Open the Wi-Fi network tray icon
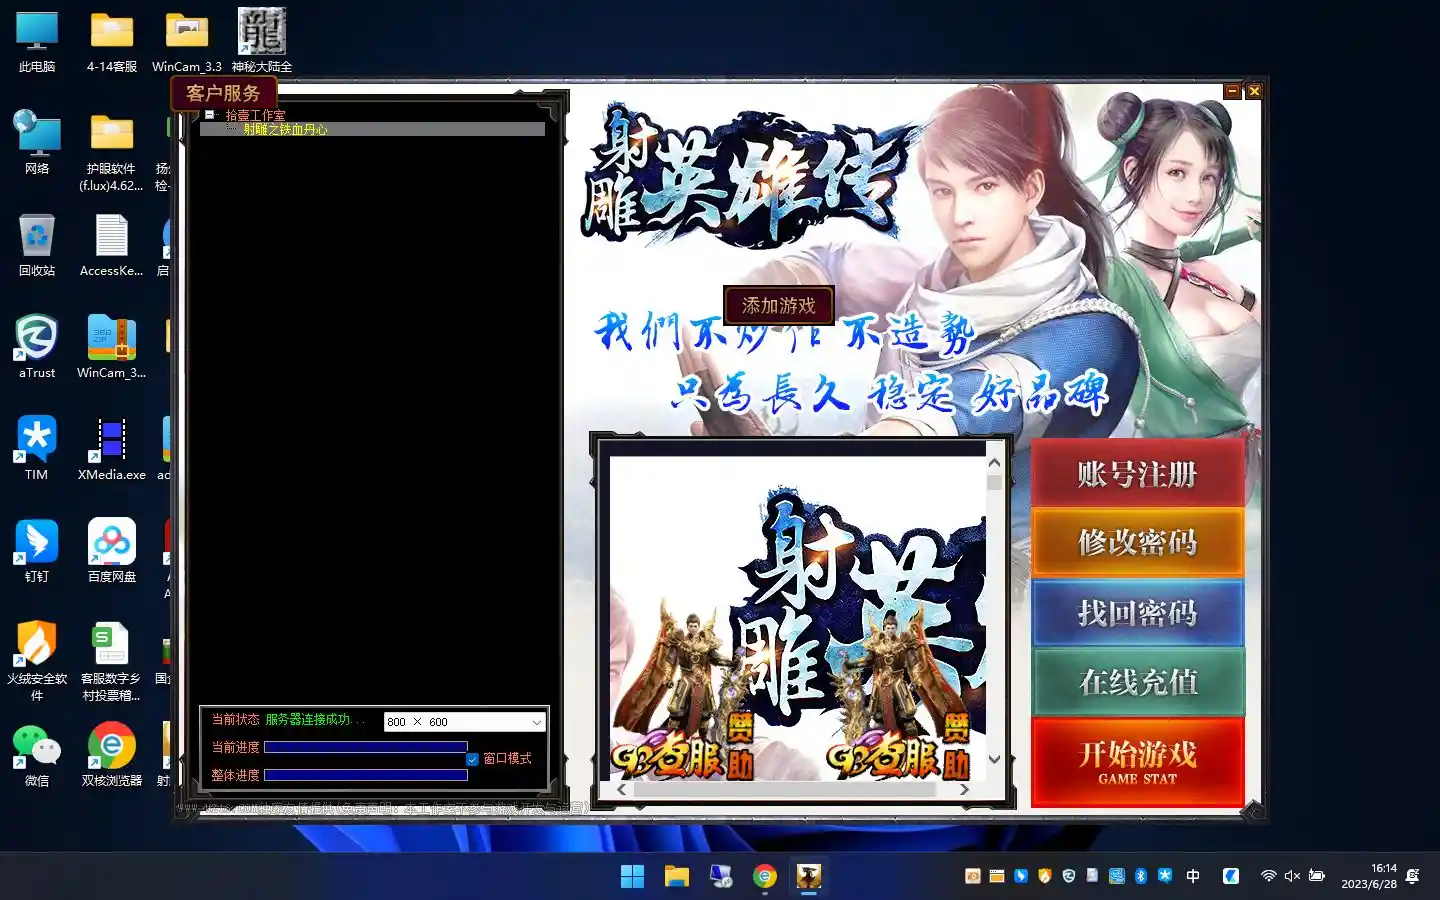This screenshot has height=900, width=1440. pyautogui.click(x=1268, y=876)
